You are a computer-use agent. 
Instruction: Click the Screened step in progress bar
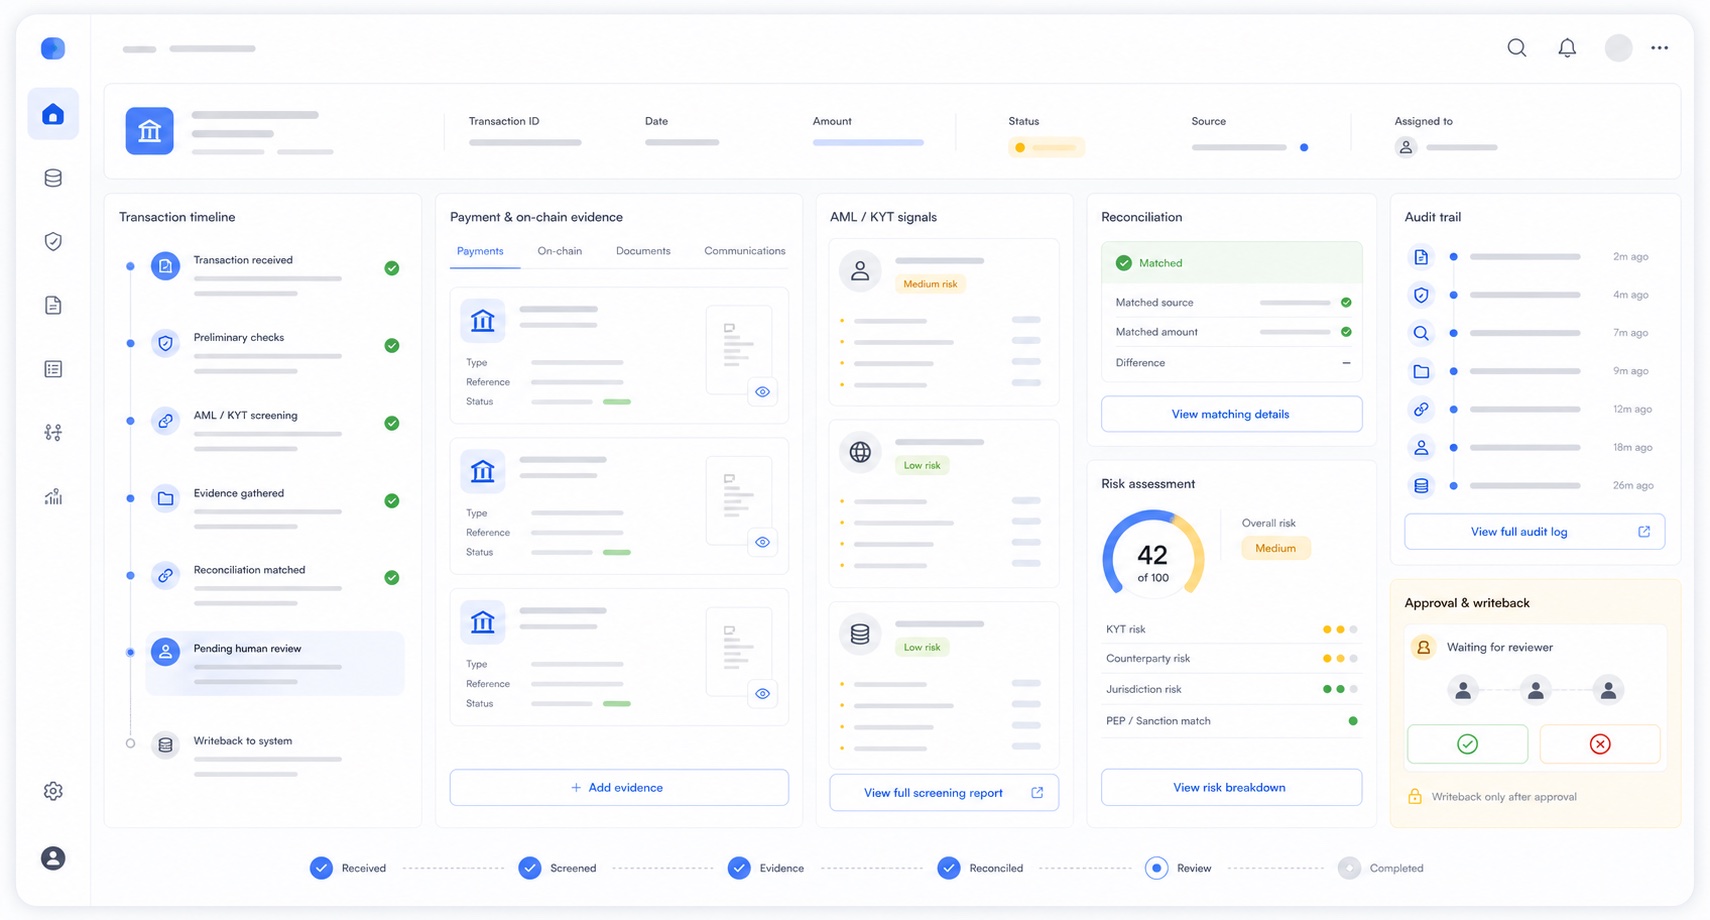coord(557,868)
